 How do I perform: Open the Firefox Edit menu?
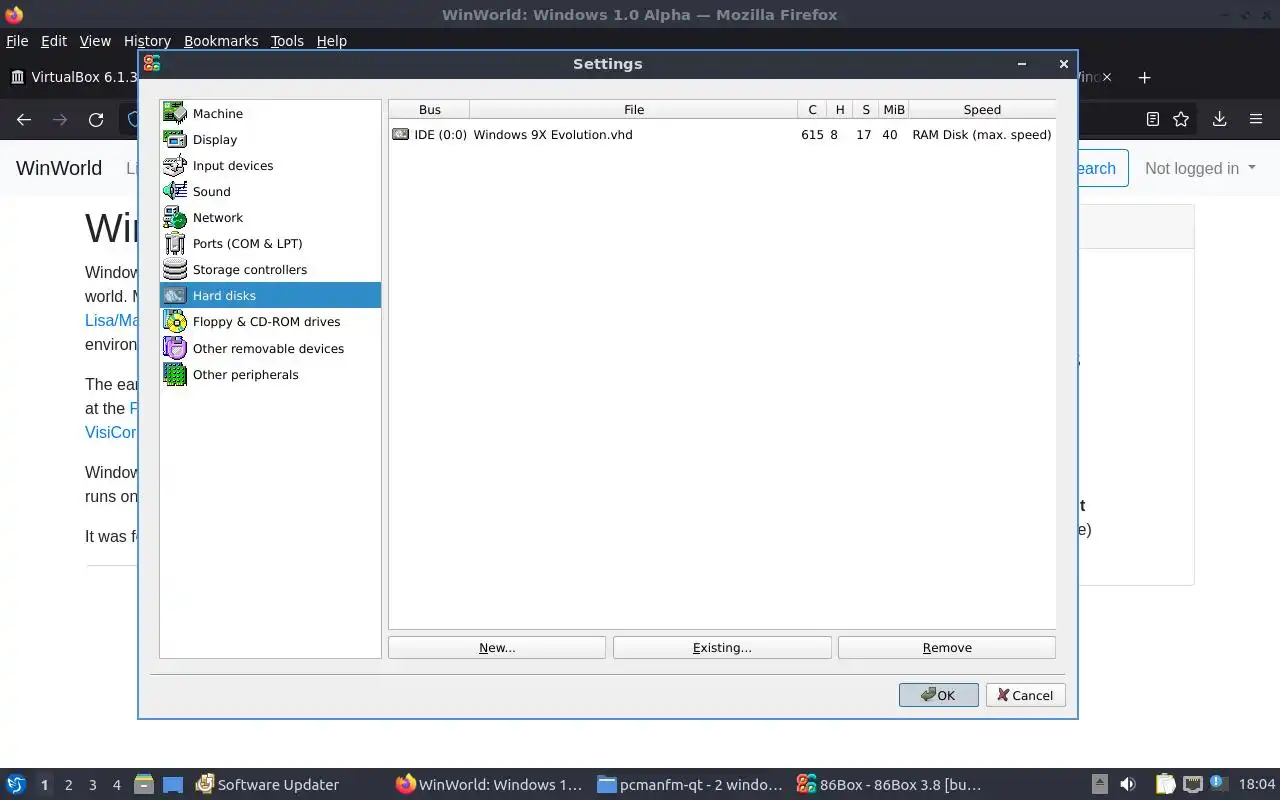pos(54,41)
